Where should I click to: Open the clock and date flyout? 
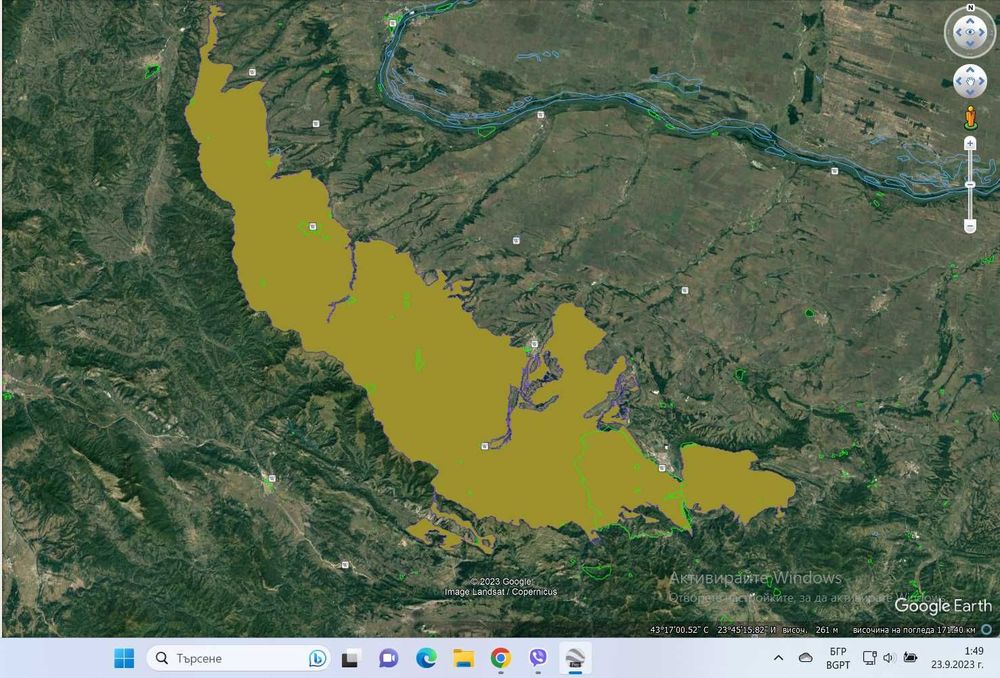[x=957, y=658]
